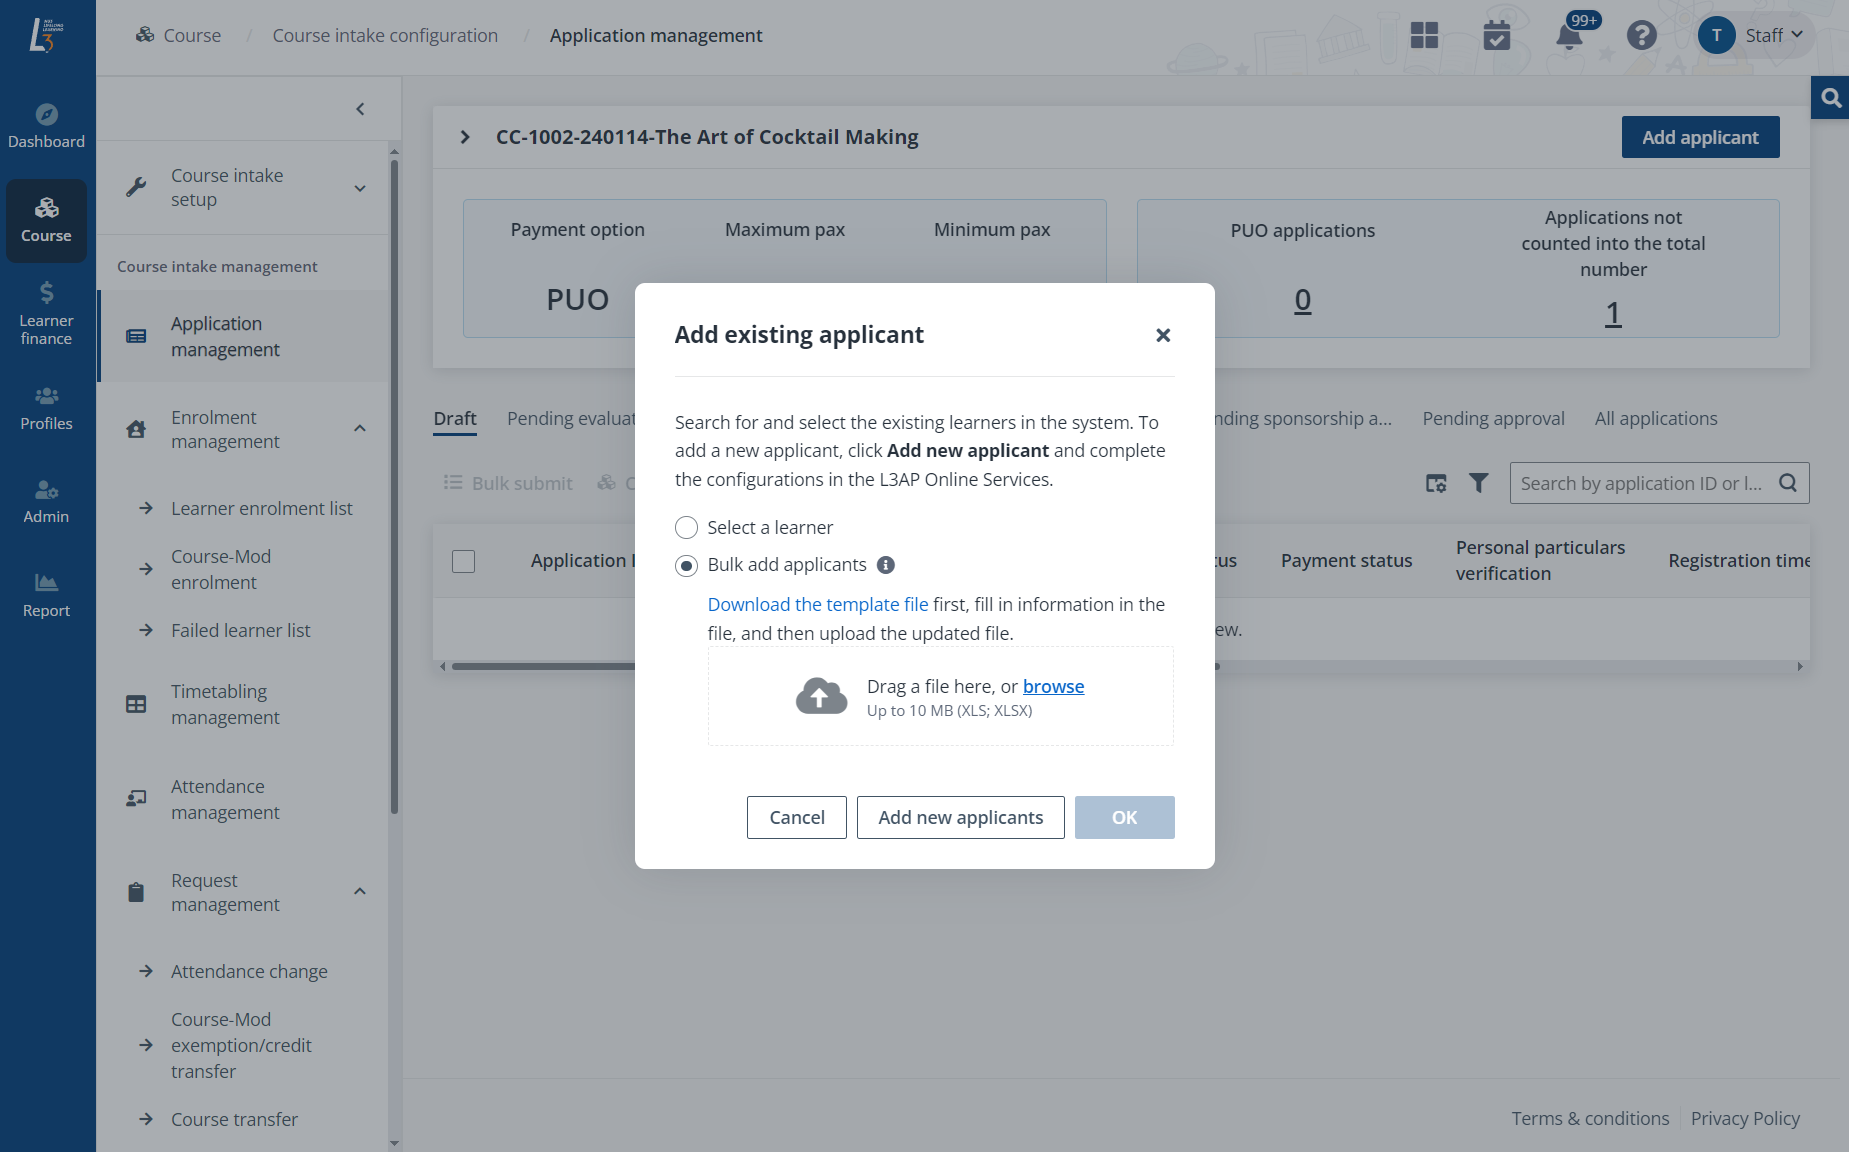Open the calendar icon in the top bar
This screenshot has height=1152, width=1849.
(x=1496, y=36)
